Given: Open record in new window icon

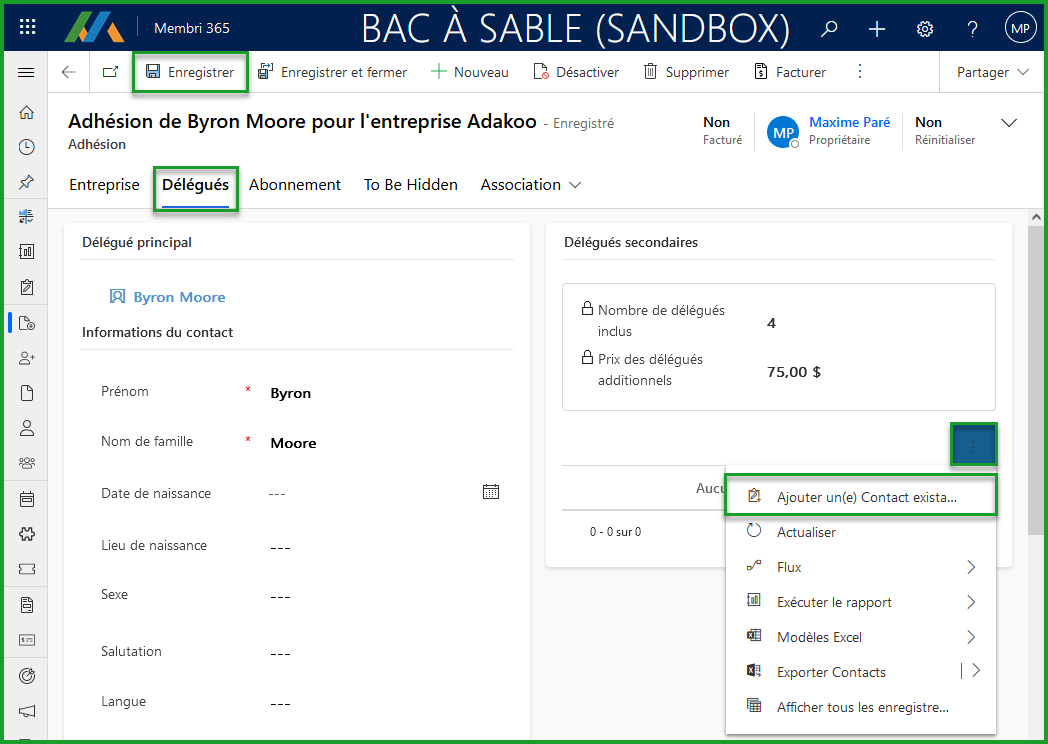Looking at the screenshot, I should 110,72.
